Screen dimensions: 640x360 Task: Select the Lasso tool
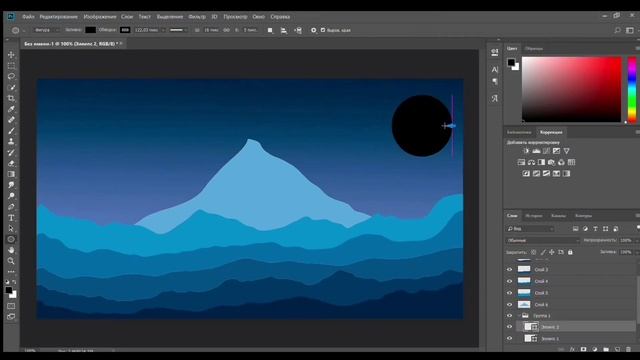coord(11,76)
